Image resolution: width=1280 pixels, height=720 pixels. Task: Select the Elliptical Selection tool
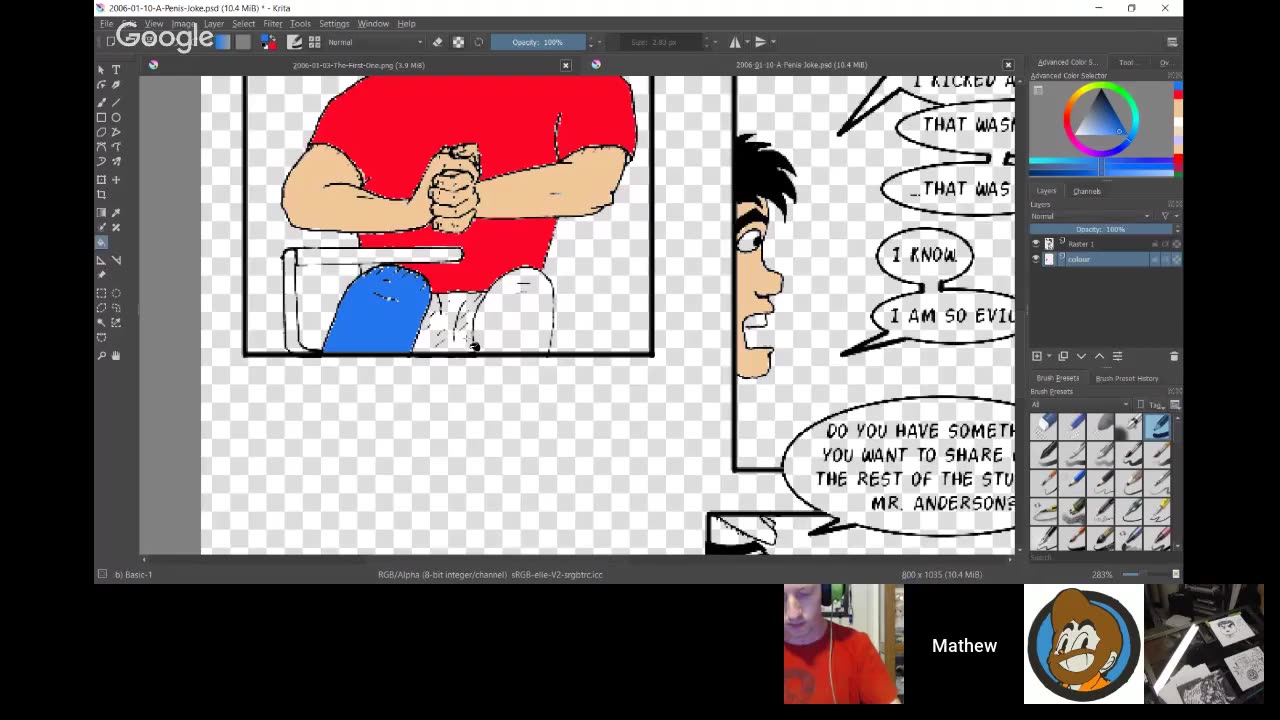(116, 293)
